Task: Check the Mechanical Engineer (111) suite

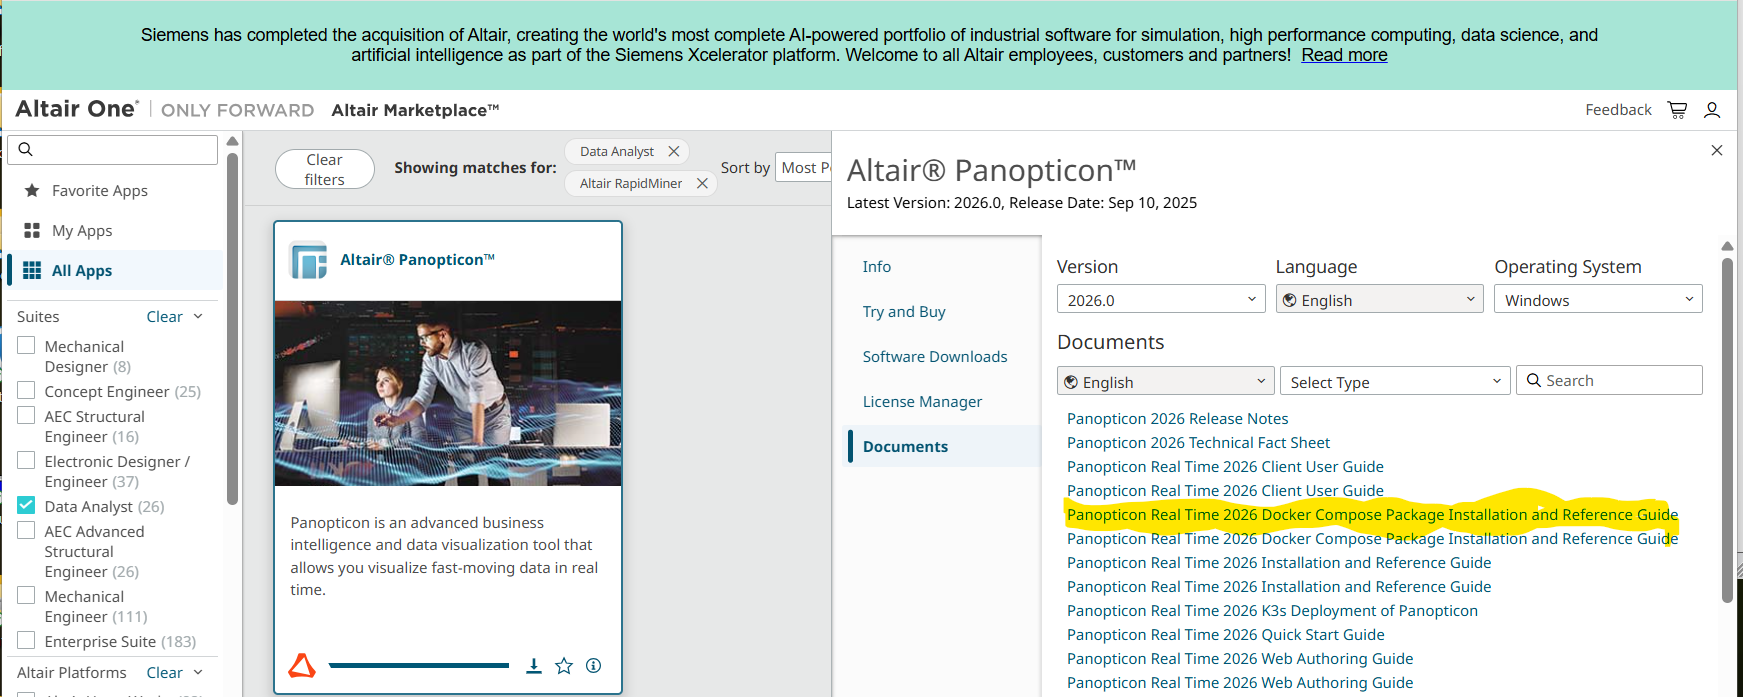Action: click(x=26, y=595)
